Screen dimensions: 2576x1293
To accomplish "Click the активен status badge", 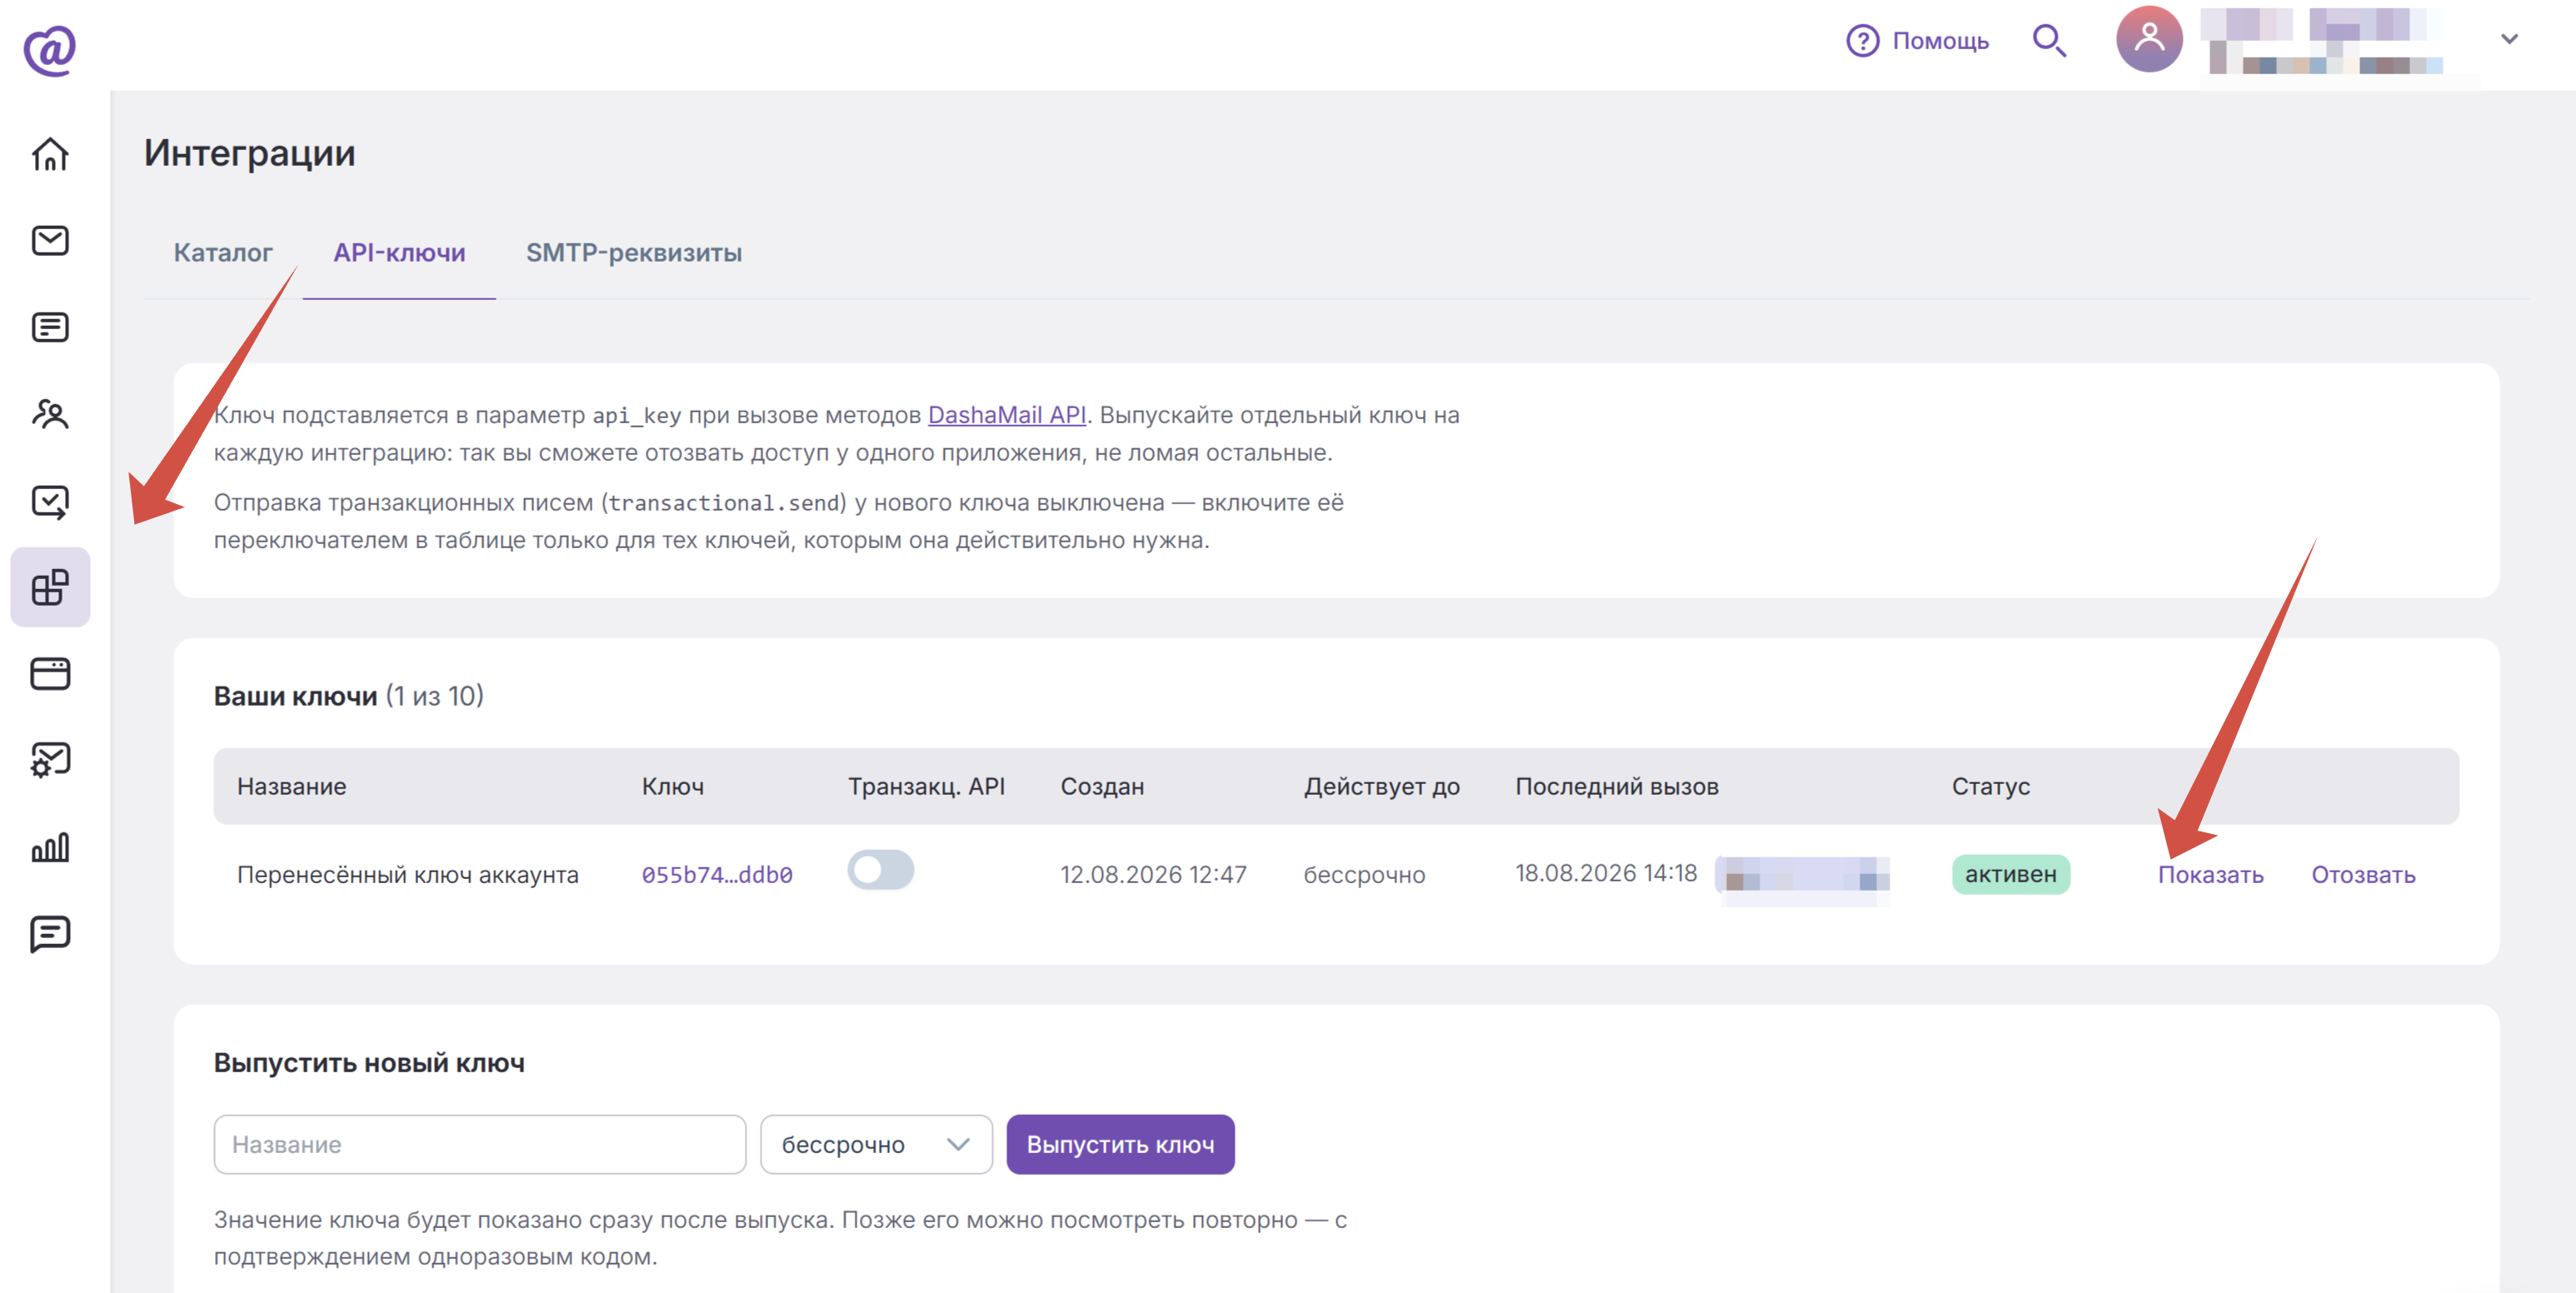I will [2010, 874].
